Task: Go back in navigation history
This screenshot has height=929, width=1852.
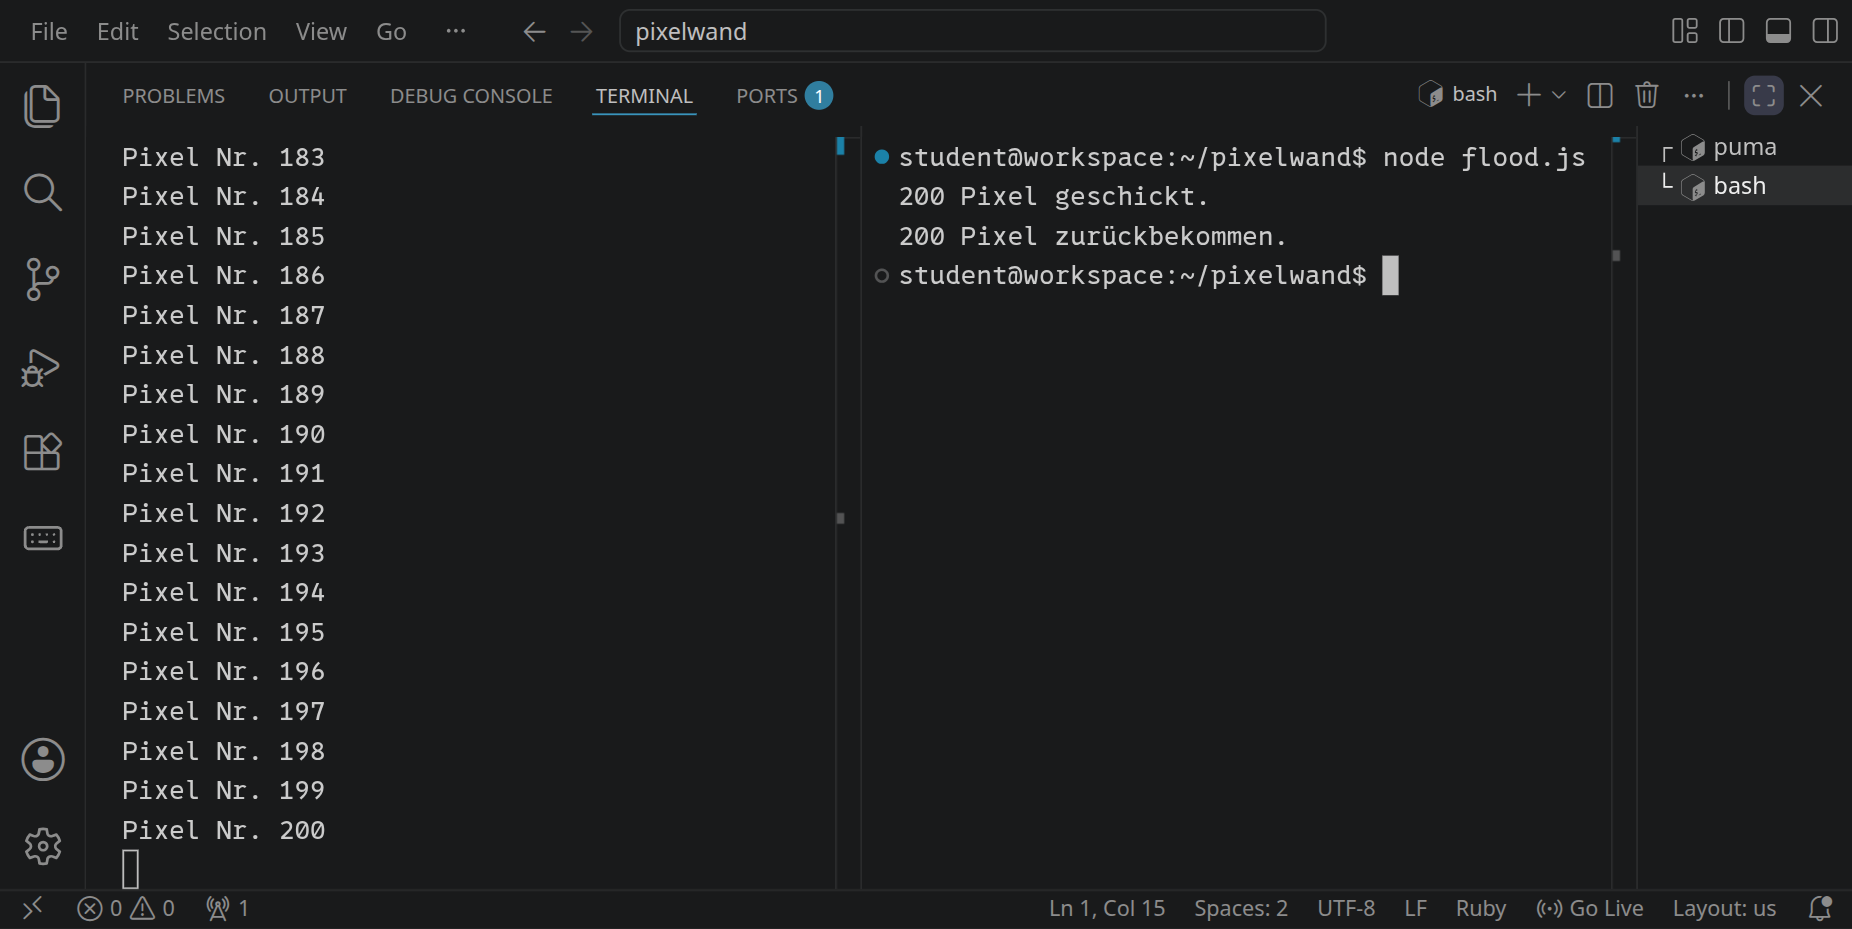Action: click(x=534, y=32)
